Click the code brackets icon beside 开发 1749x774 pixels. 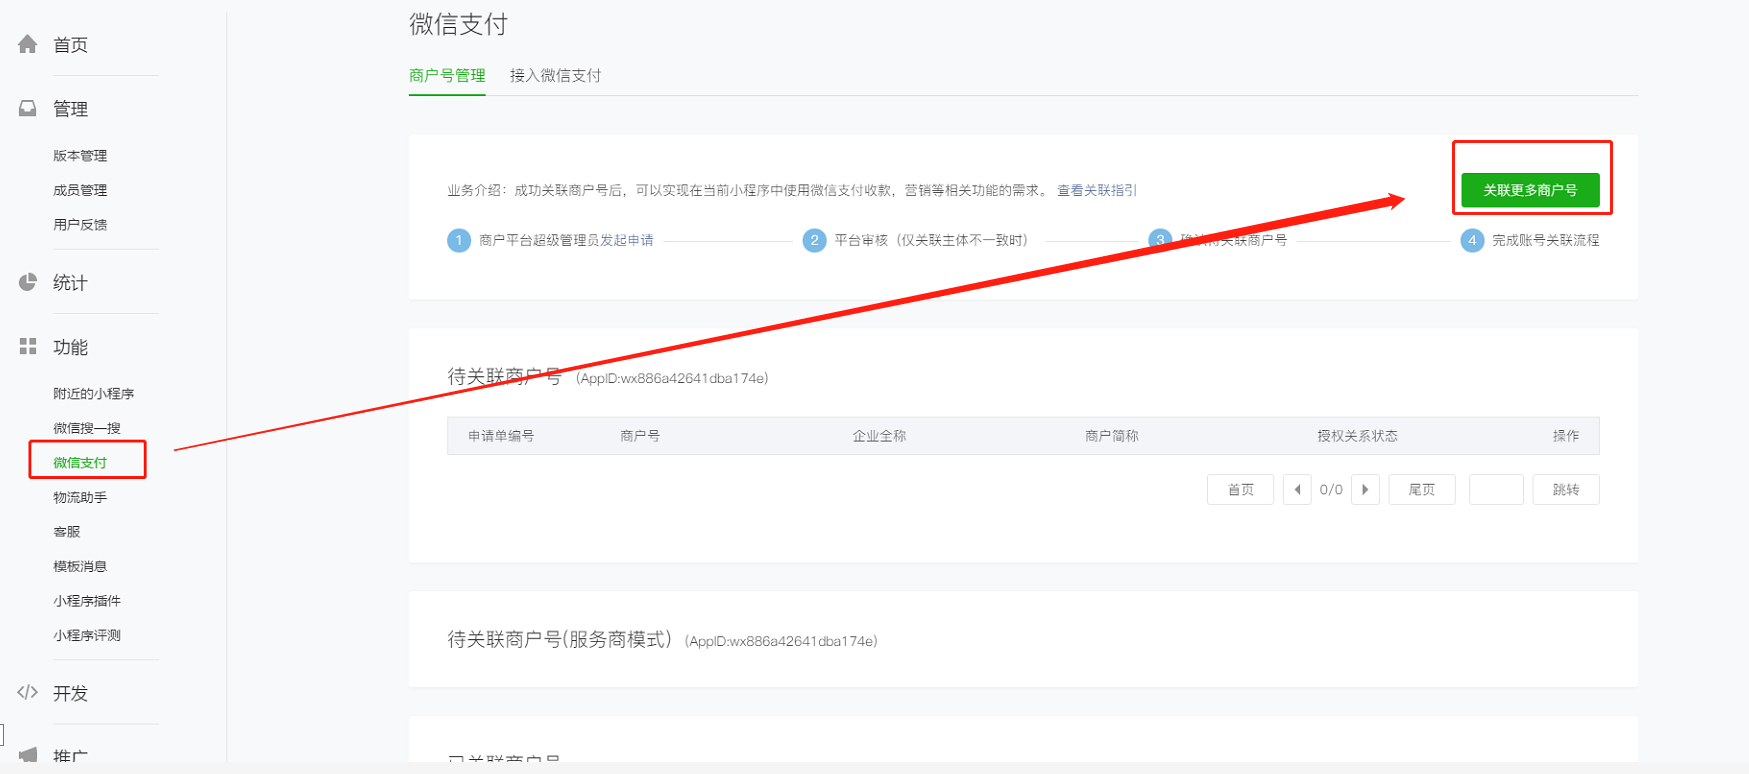tap(28, 692)
